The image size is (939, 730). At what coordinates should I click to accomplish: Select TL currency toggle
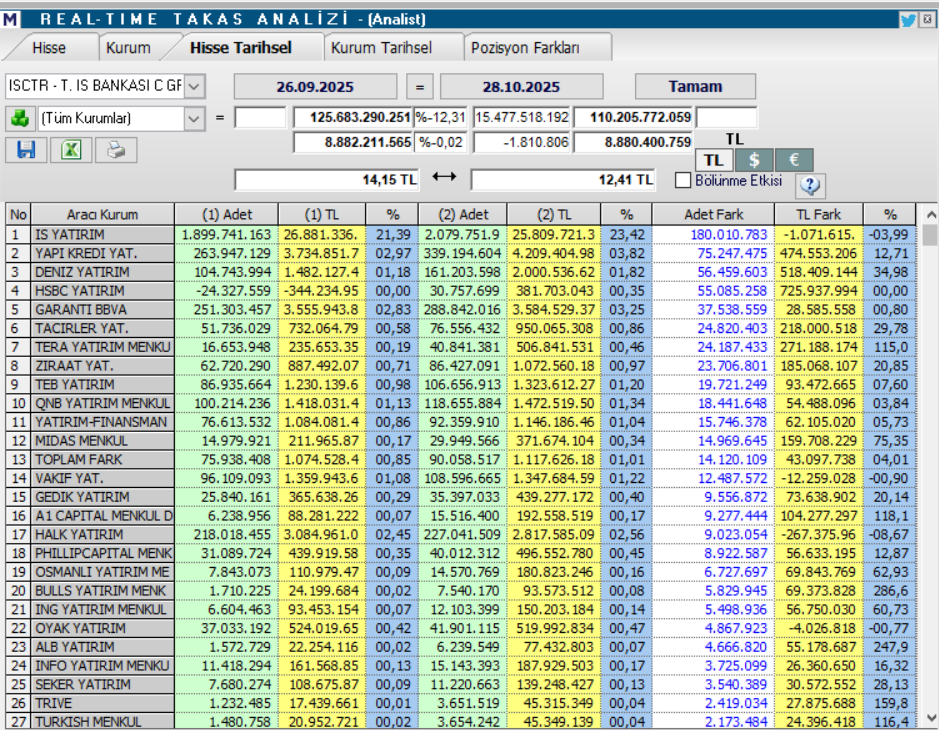pyautogui.click(x=713, y=160)
